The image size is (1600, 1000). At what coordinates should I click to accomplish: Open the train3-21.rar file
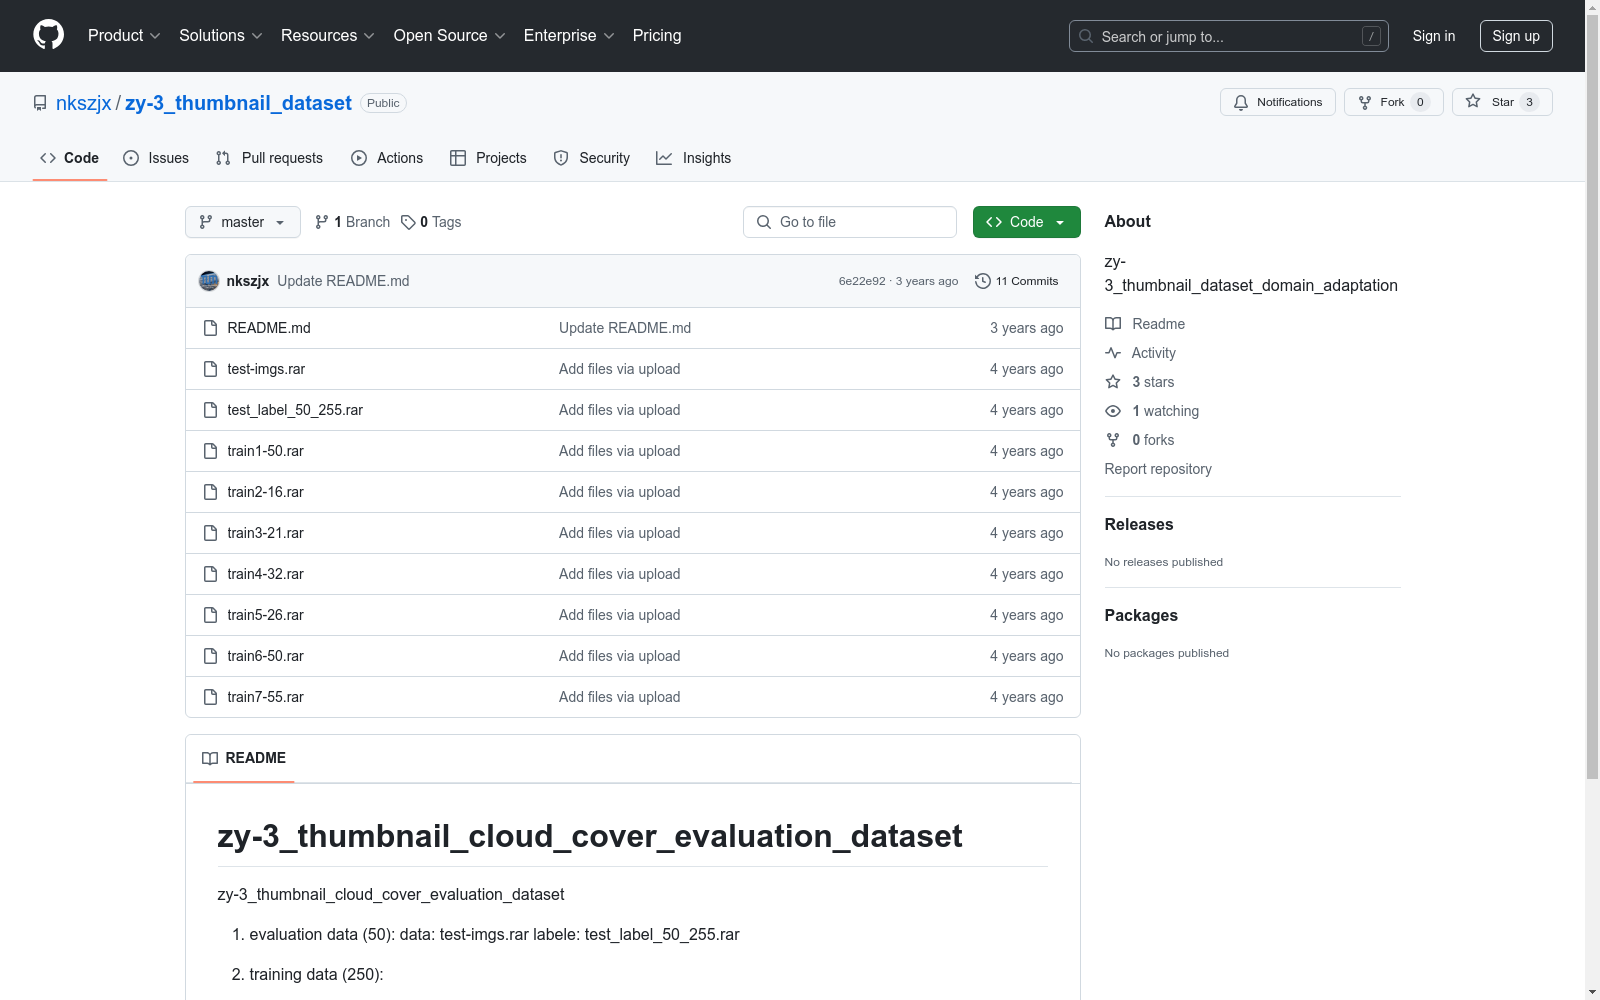point(265,533)
